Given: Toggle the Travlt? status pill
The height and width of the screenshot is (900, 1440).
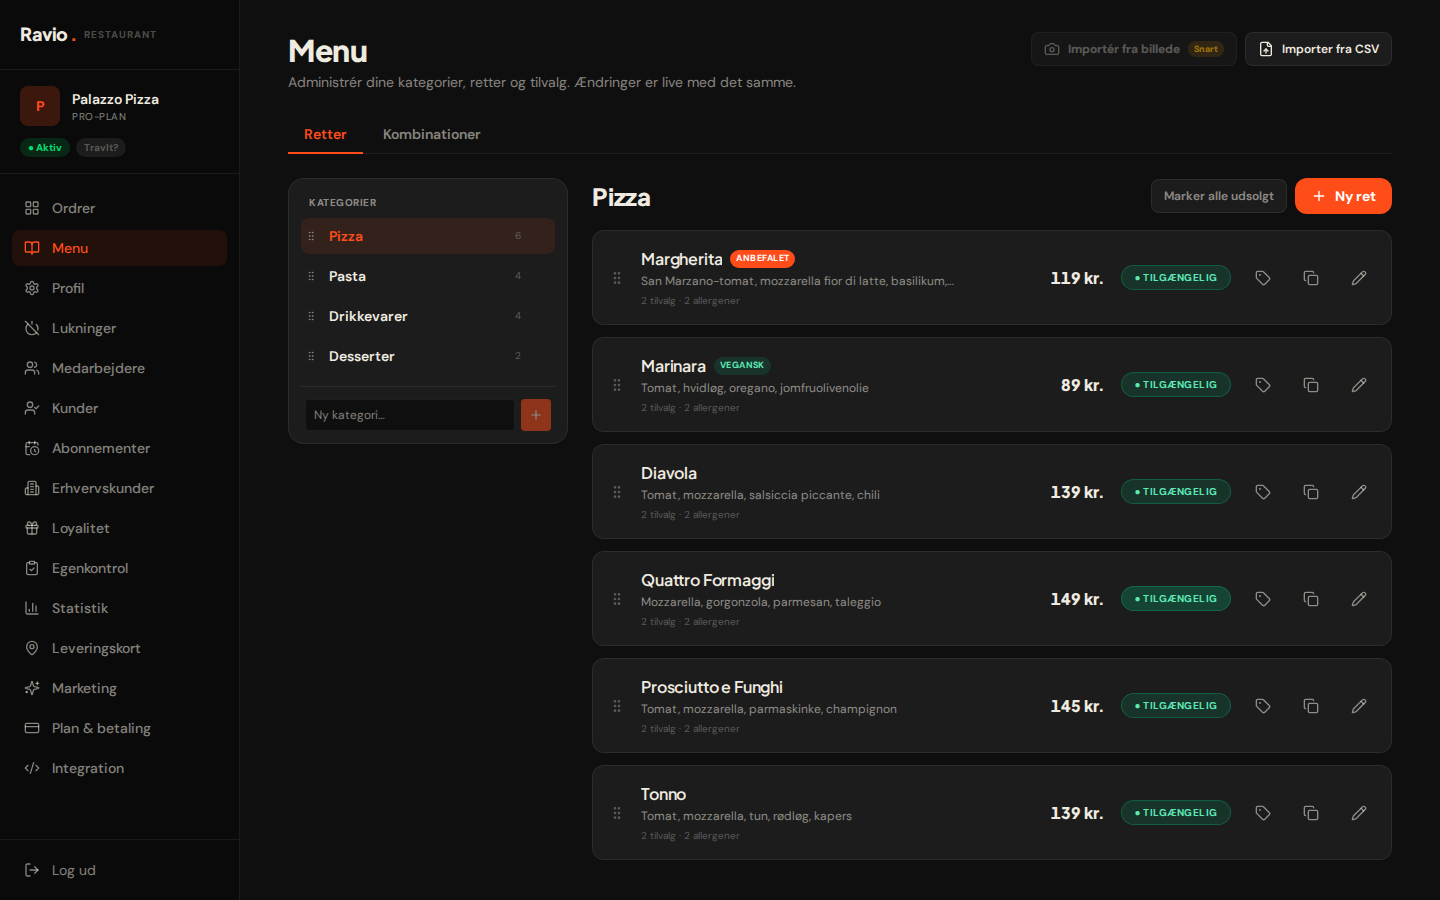Looking at the screenshot, I should (x=101, y=148).
